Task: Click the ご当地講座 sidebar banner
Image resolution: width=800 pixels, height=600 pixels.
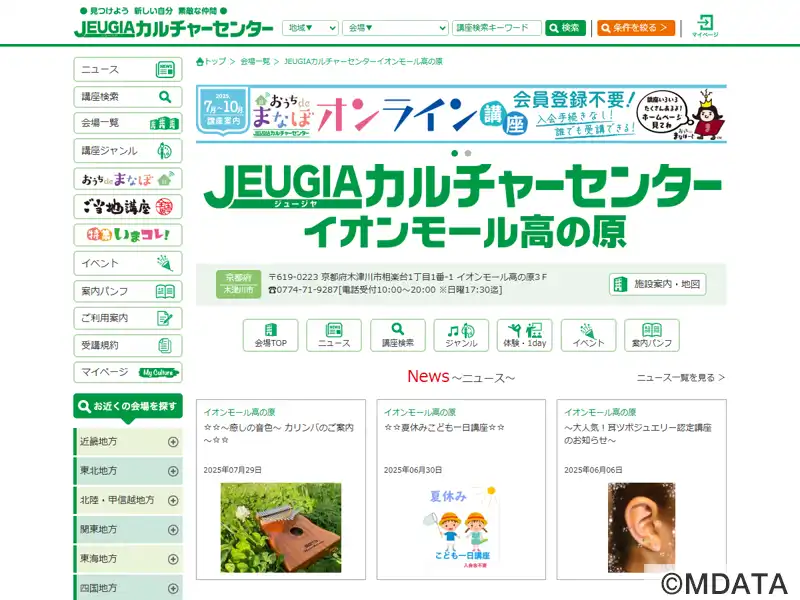Action: (x=128, y=207)
